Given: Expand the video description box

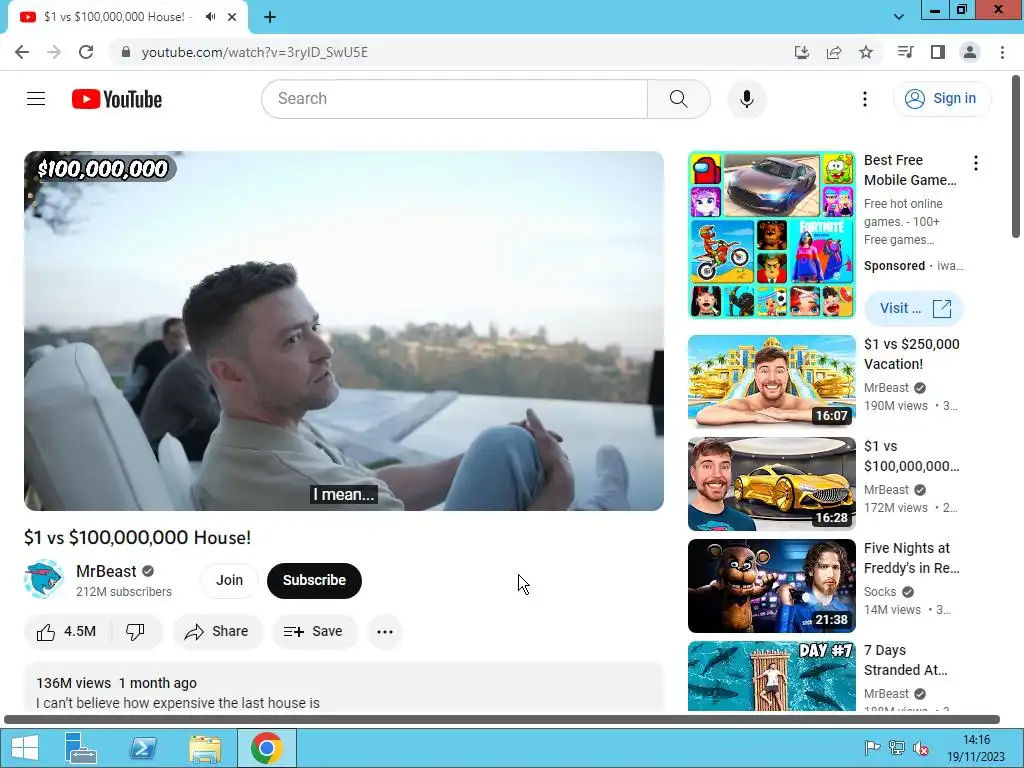Looking at the screenshot, I should (344, 688).
